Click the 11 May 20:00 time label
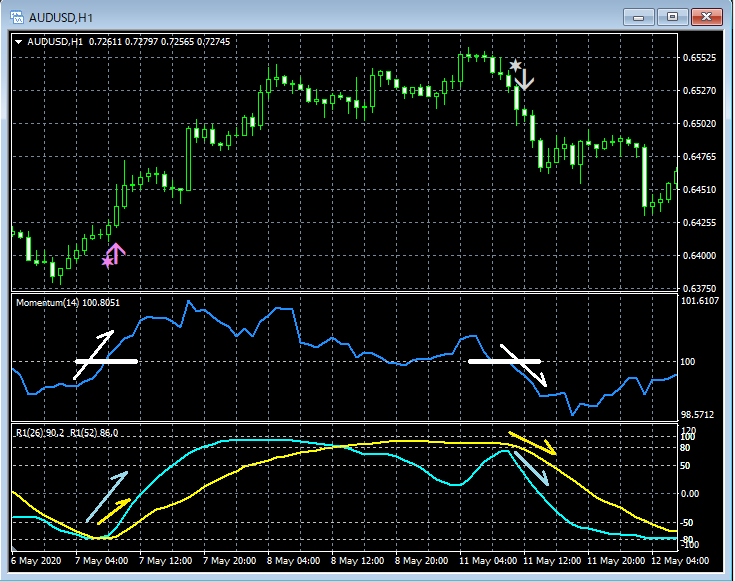 [616, 561]
